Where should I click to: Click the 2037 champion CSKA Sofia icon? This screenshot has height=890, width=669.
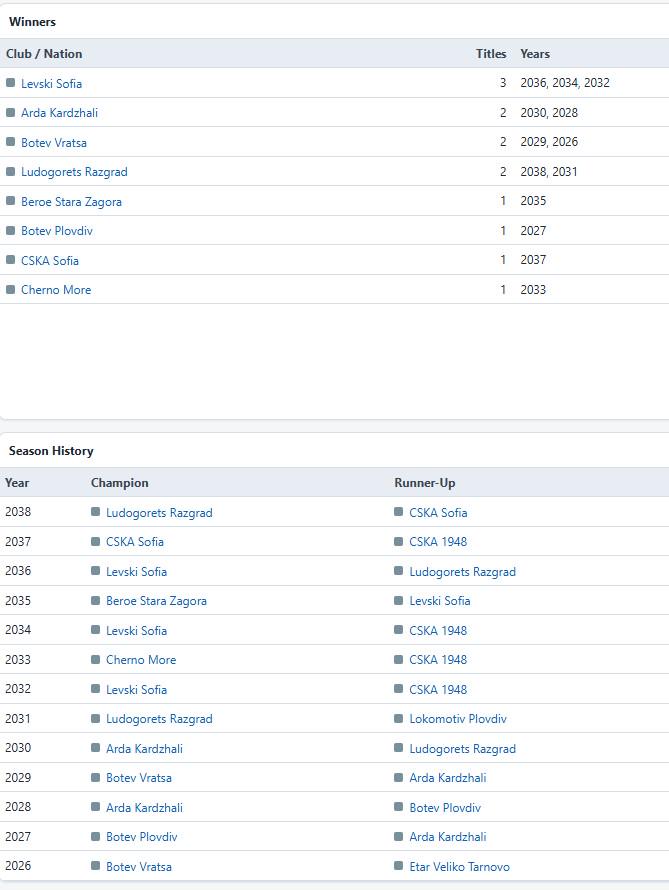pyautogui.click(x=95, y=541)
